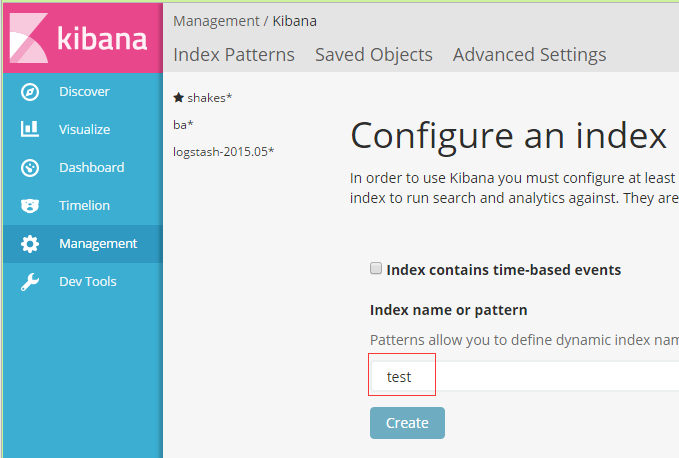Select the shakes* index pattern text
The image size is (679, 458).
point(210,98)
